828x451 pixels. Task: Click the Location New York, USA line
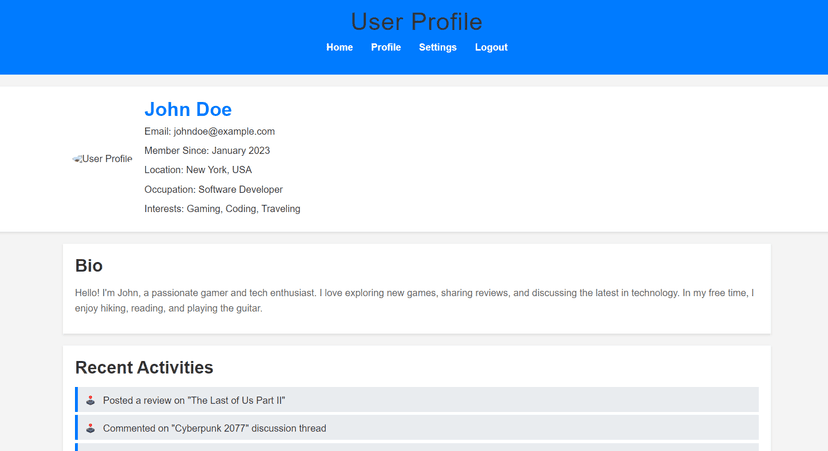click(198, 170)
